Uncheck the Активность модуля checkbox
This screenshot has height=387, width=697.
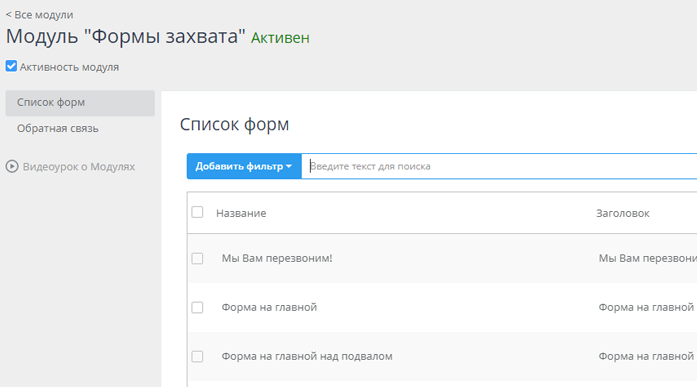pyautogui.click(x=11, y=66)
